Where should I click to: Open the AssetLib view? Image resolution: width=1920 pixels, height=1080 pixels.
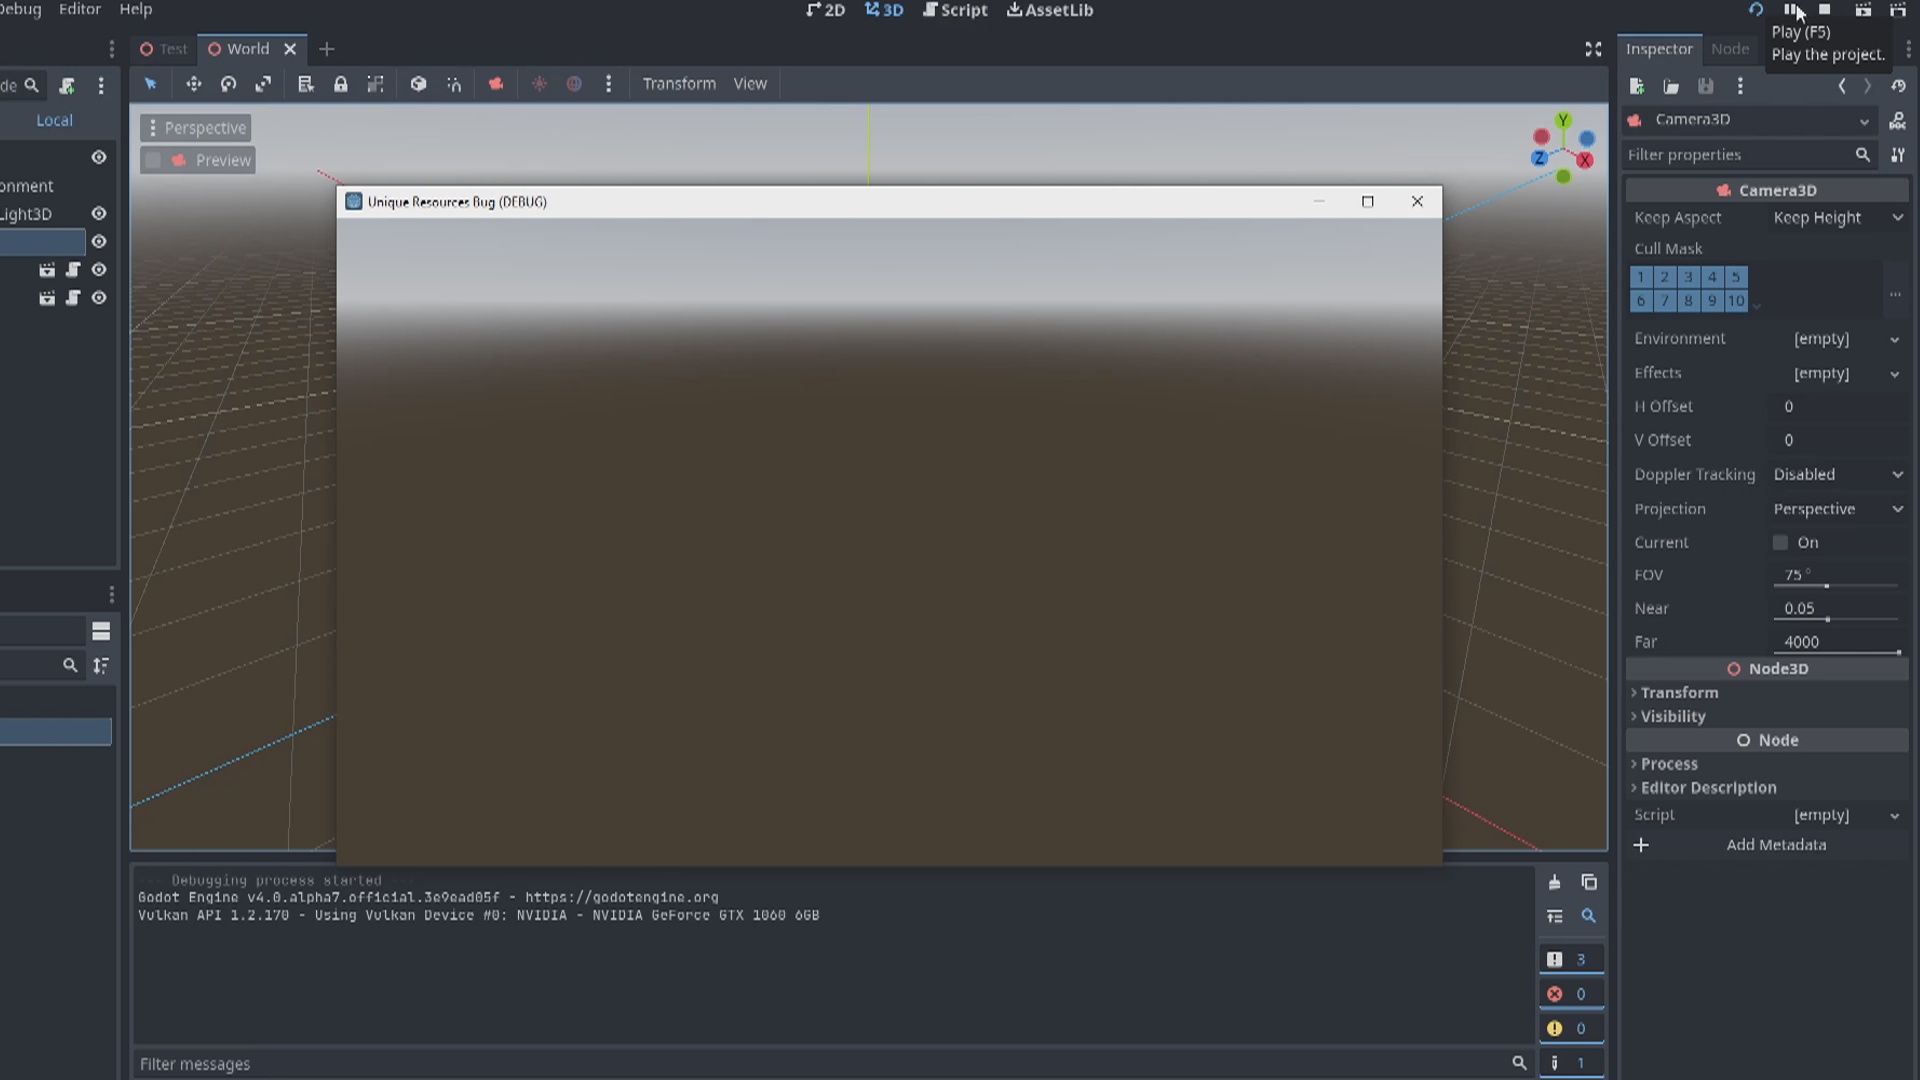[x=1049, y=10]
